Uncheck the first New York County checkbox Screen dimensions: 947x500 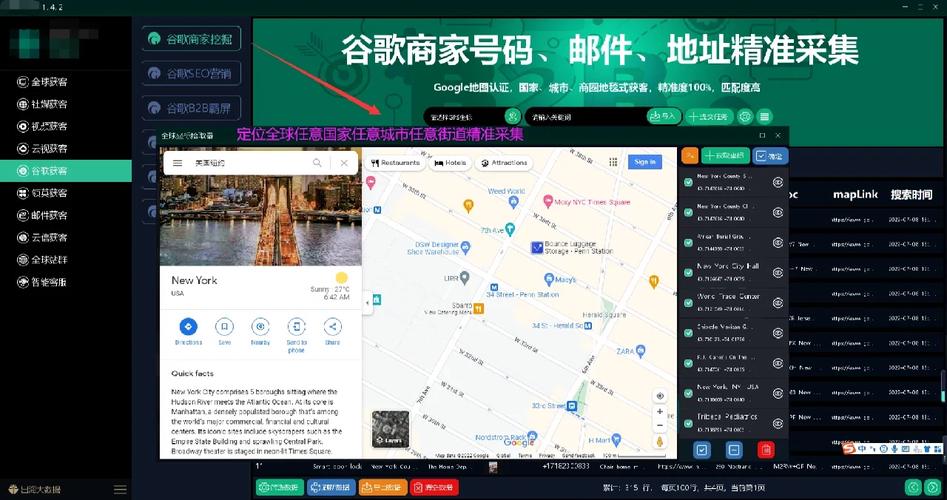(688, 182)
